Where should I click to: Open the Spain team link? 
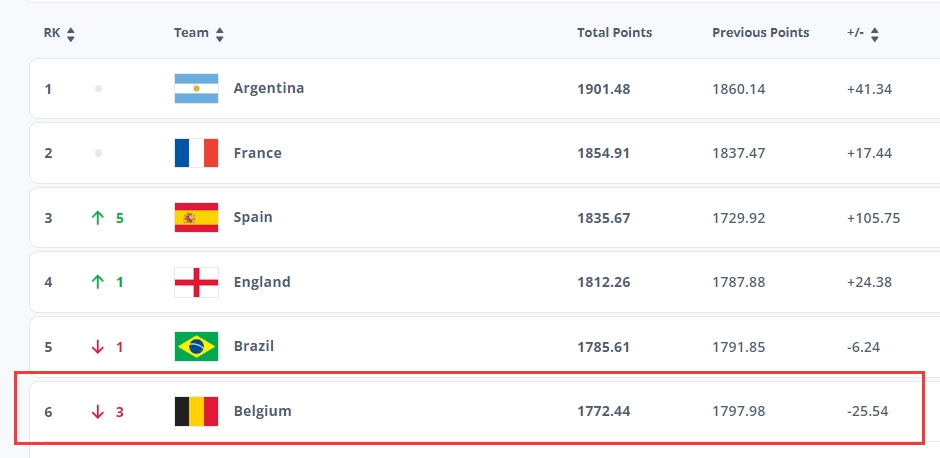(x=253, y=217)
